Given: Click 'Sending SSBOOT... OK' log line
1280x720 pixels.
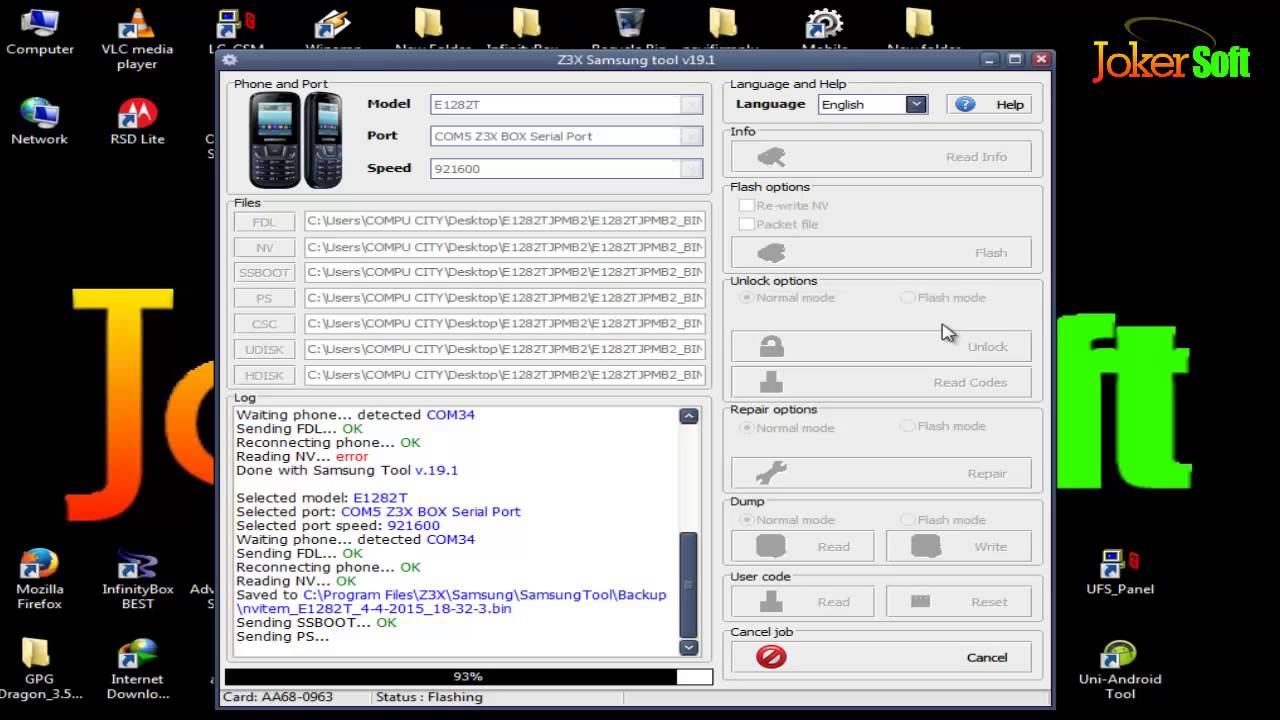Looking at the screenshot, I should click(x=316, y=622).
